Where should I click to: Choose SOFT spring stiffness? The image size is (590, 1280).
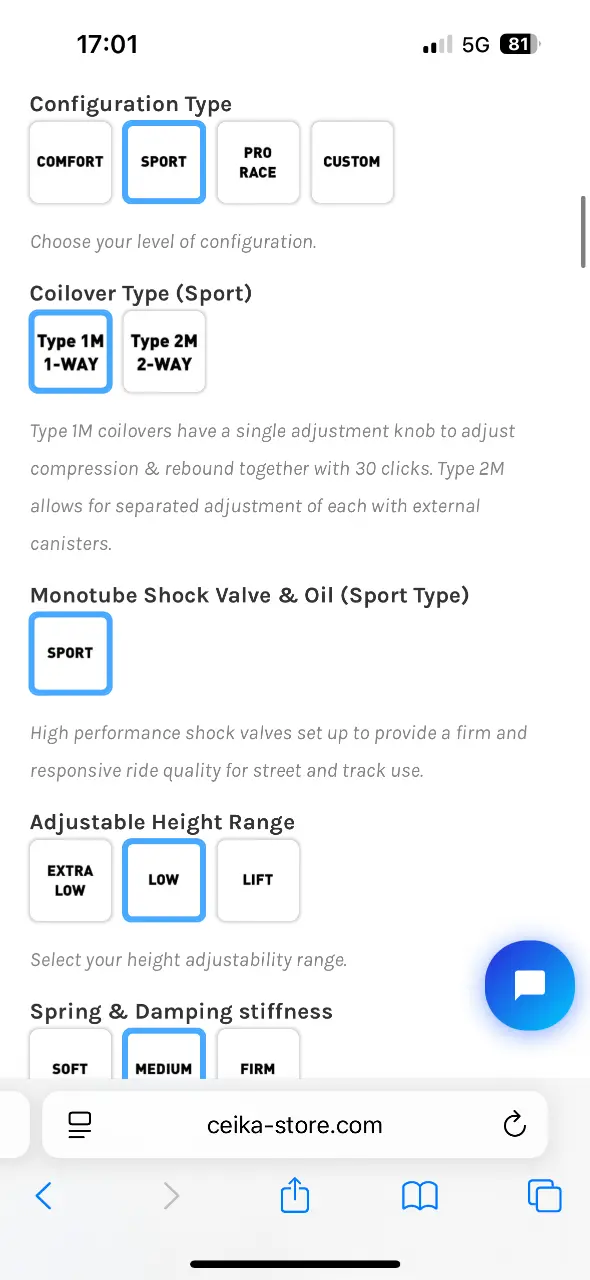(x=70, y=1054)
